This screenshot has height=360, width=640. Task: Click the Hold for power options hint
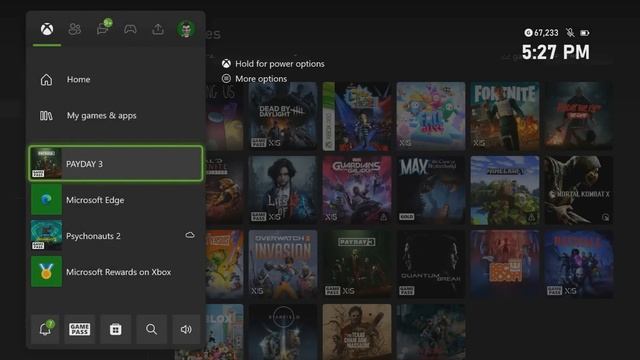[273, 64]
